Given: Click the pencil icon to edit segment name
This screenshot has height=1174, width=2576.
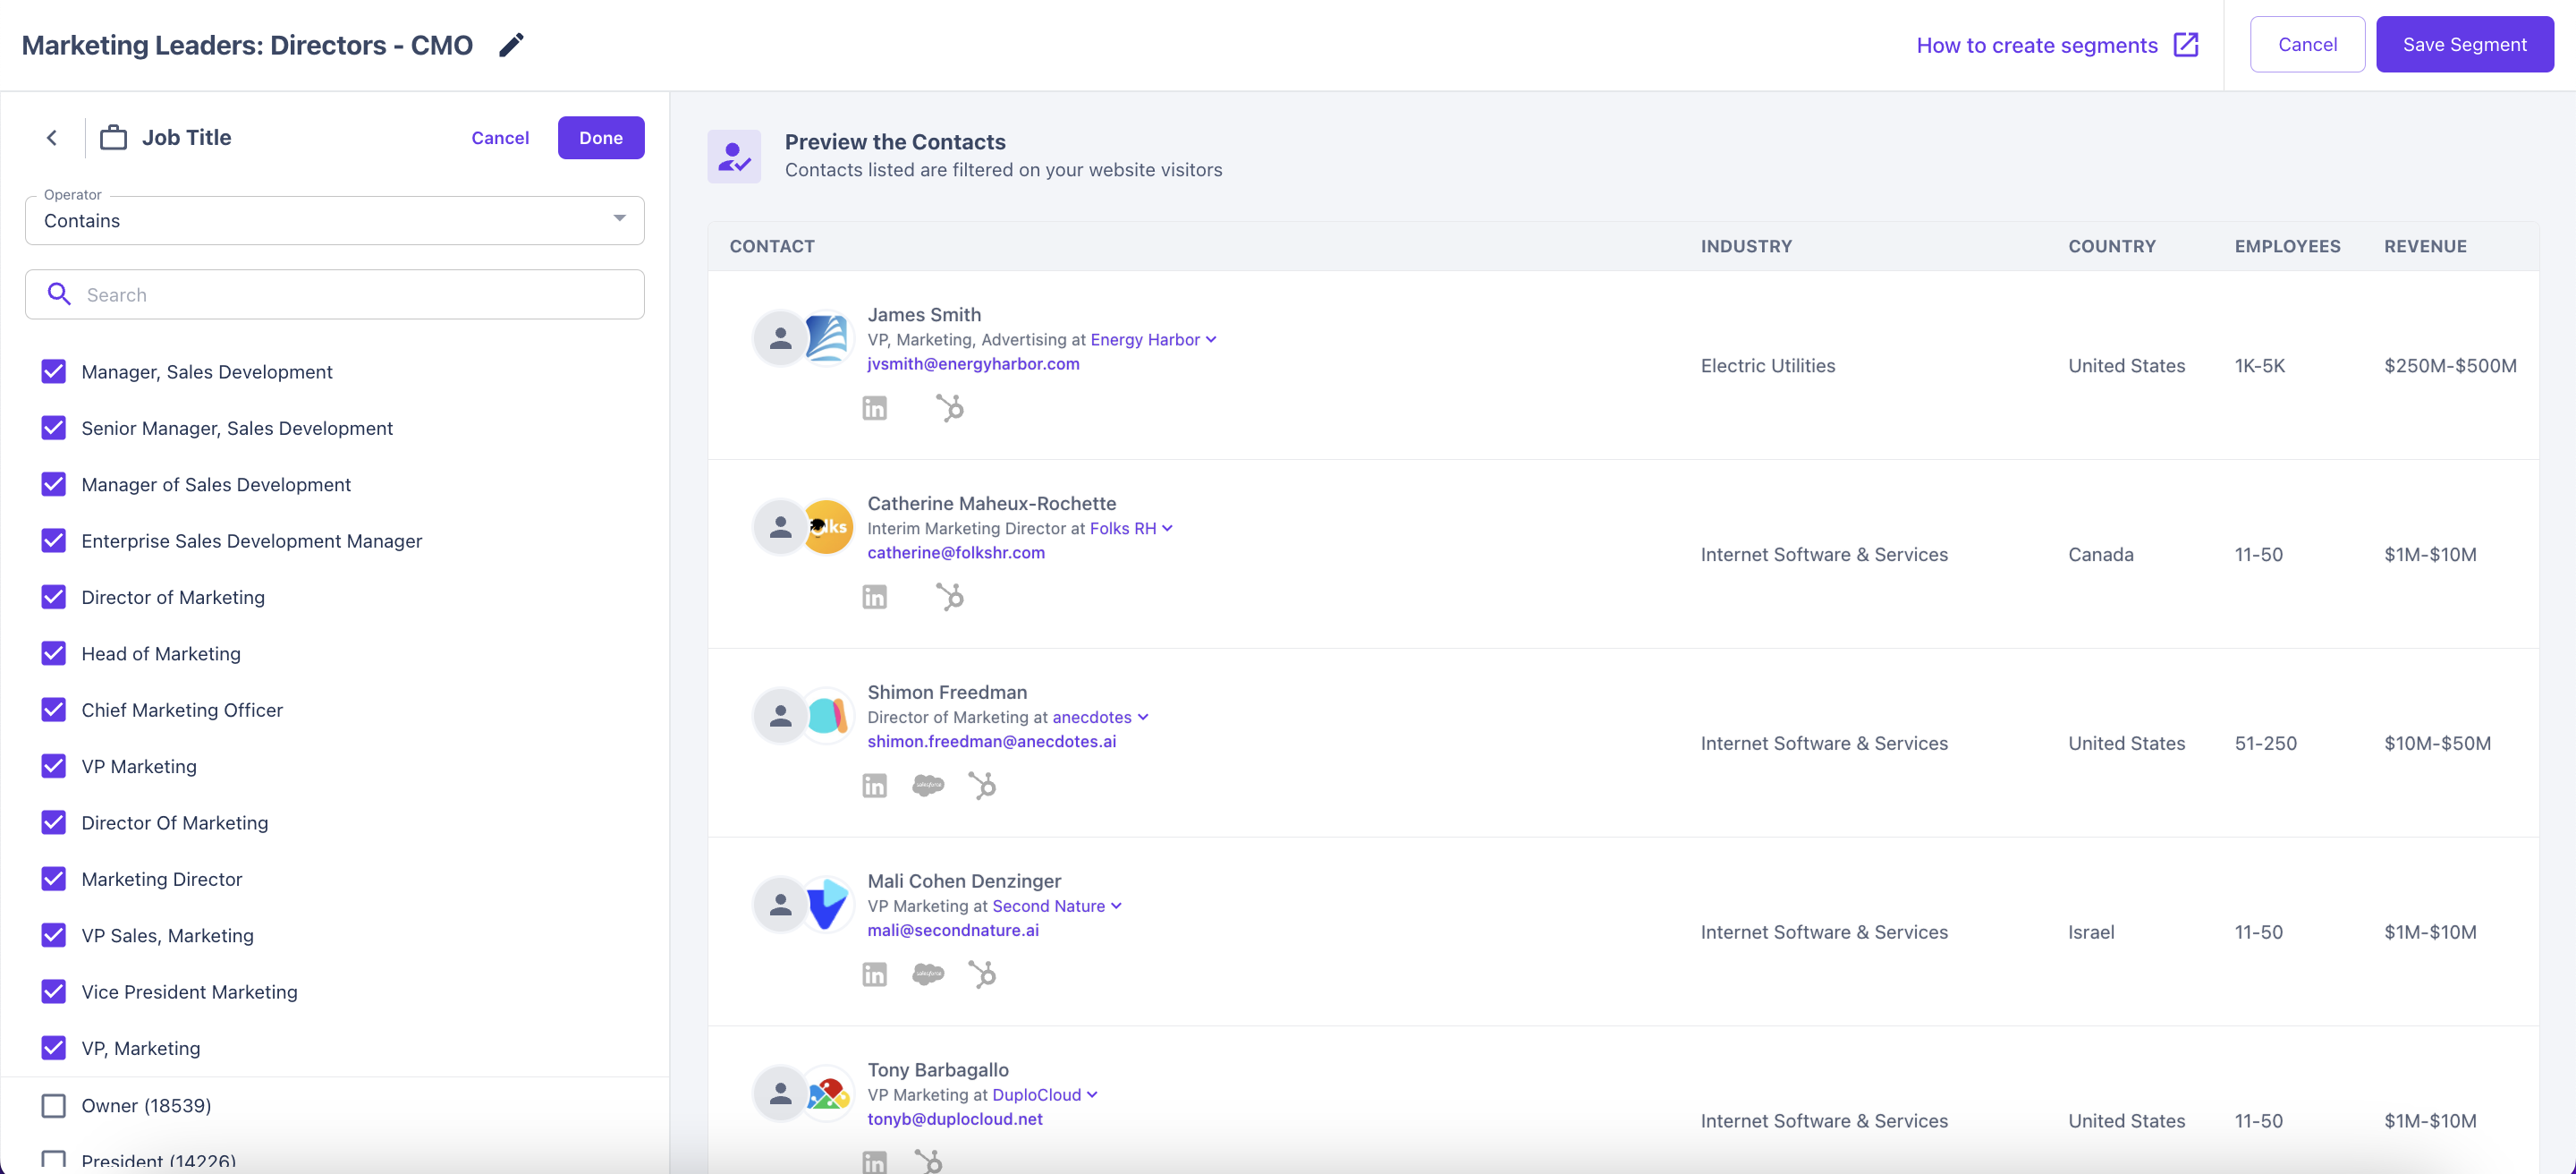Looking at the screenshot, I should [511, 45].
